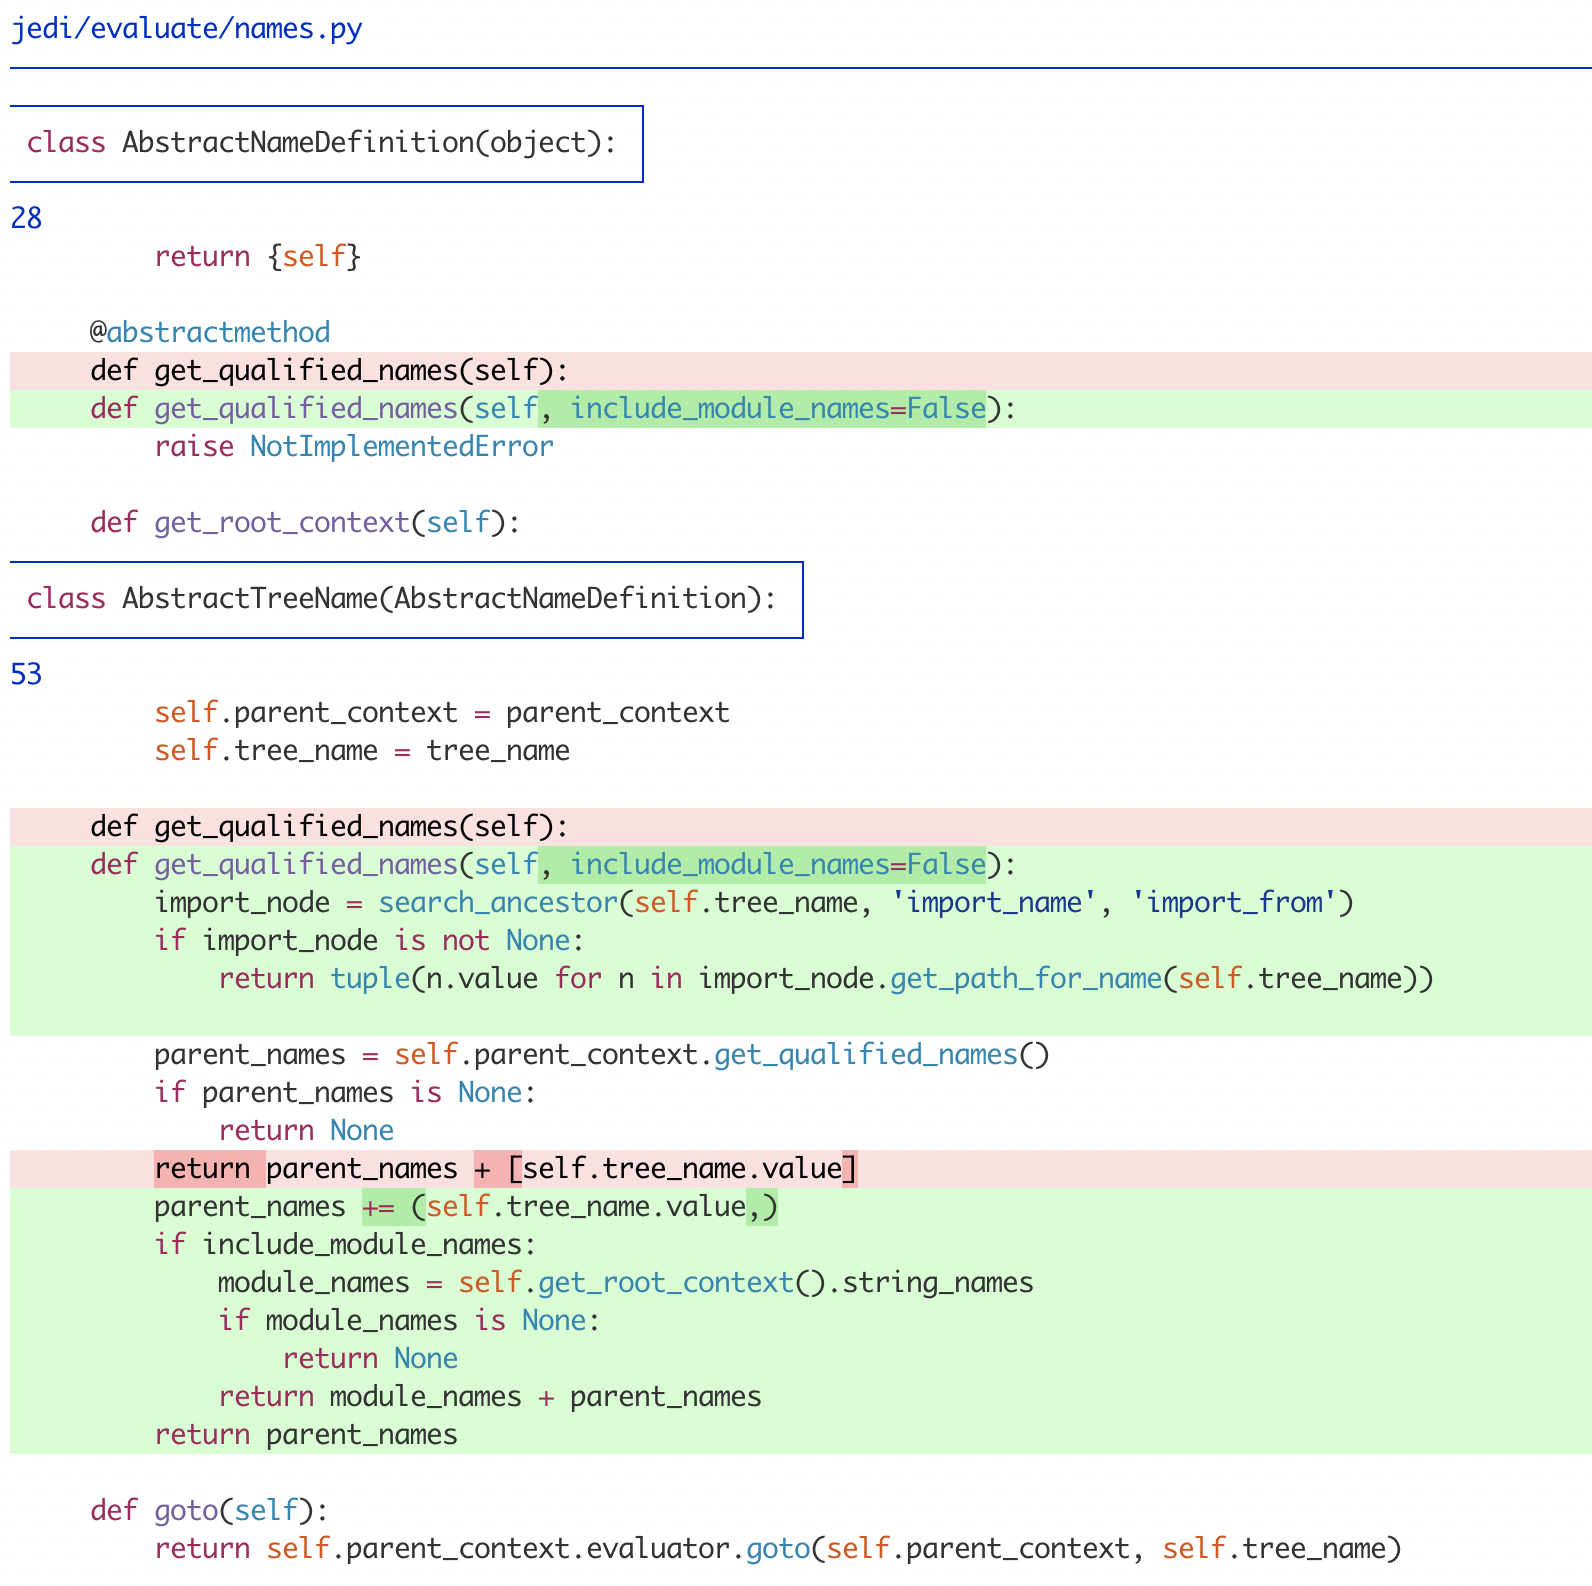
Task: Click the if include_module_names: line
Action: 346,1244
